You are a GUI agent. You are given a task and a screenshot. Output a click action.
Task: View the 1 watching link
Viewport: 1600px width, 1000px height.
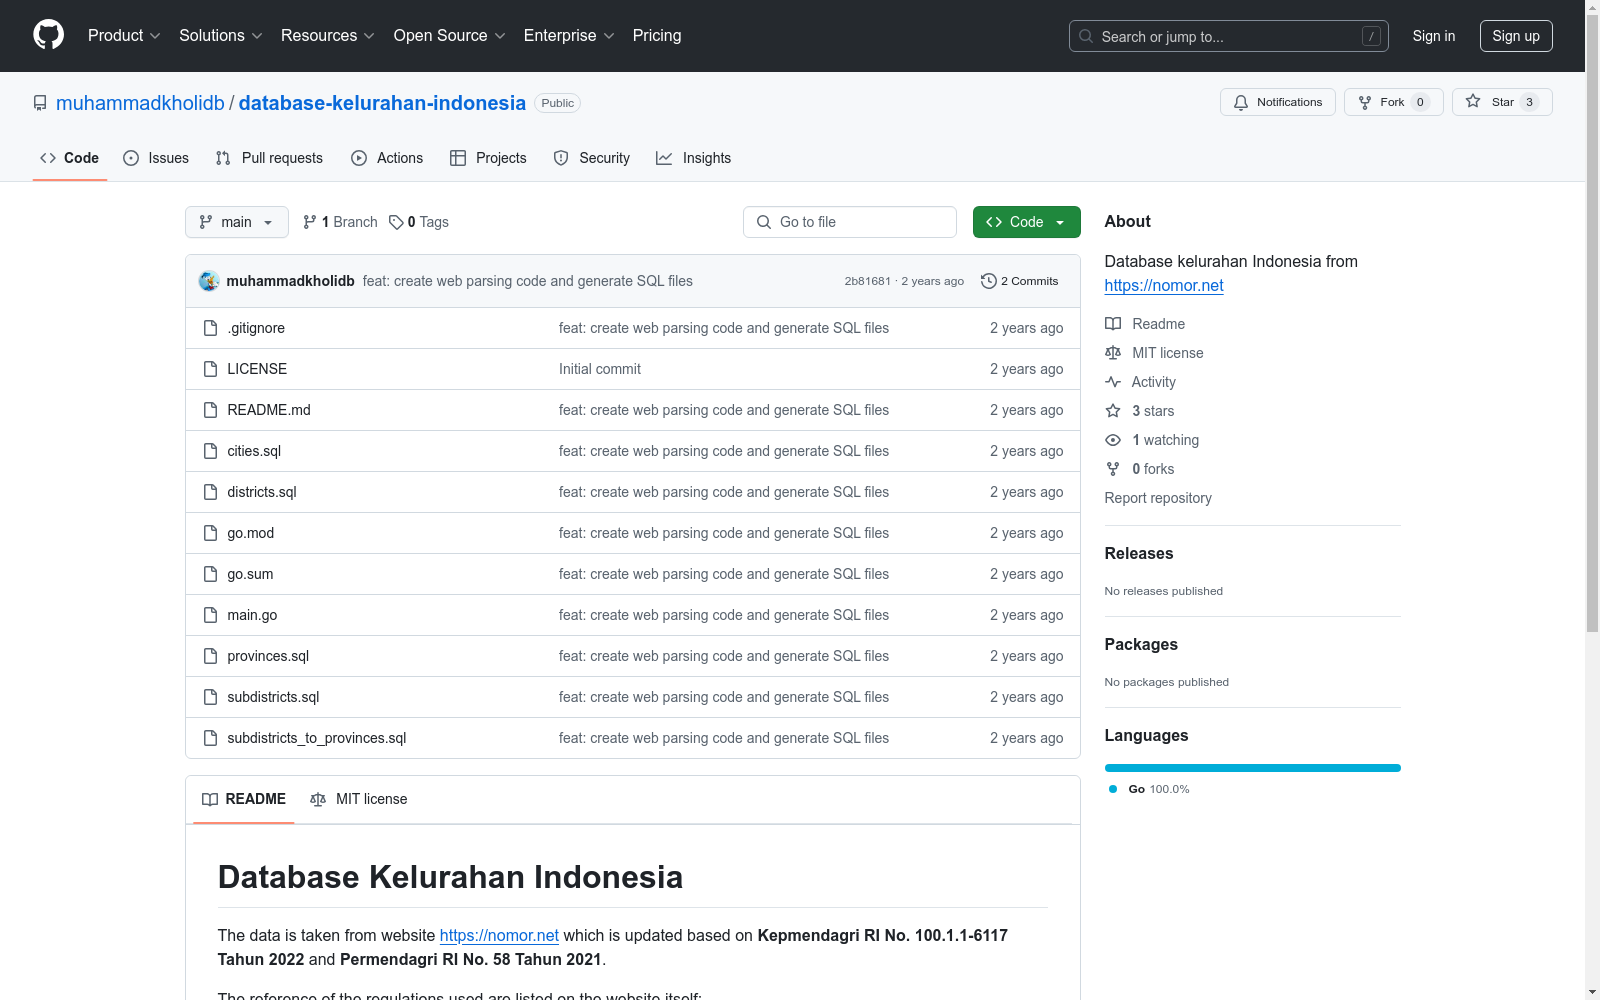(x=1152, y=440)
